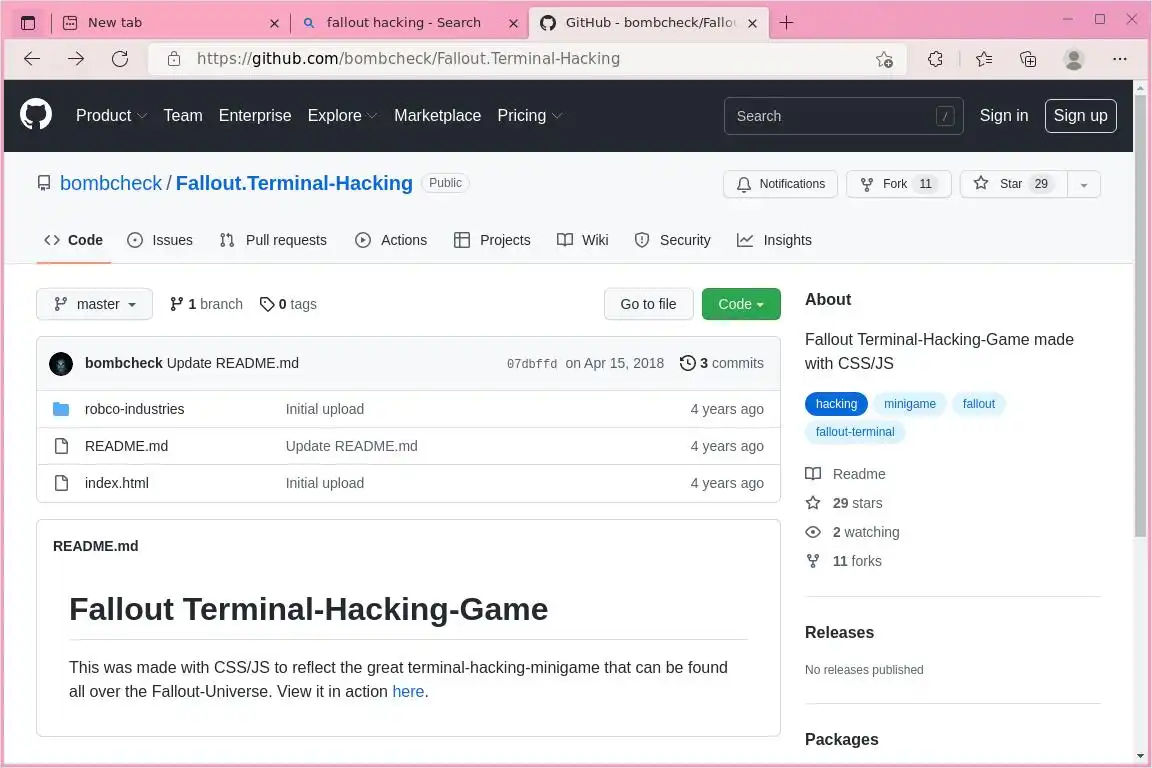Click the robco-industries folder icon
Screen dimensions: 1152x768
tap(61, 409)
